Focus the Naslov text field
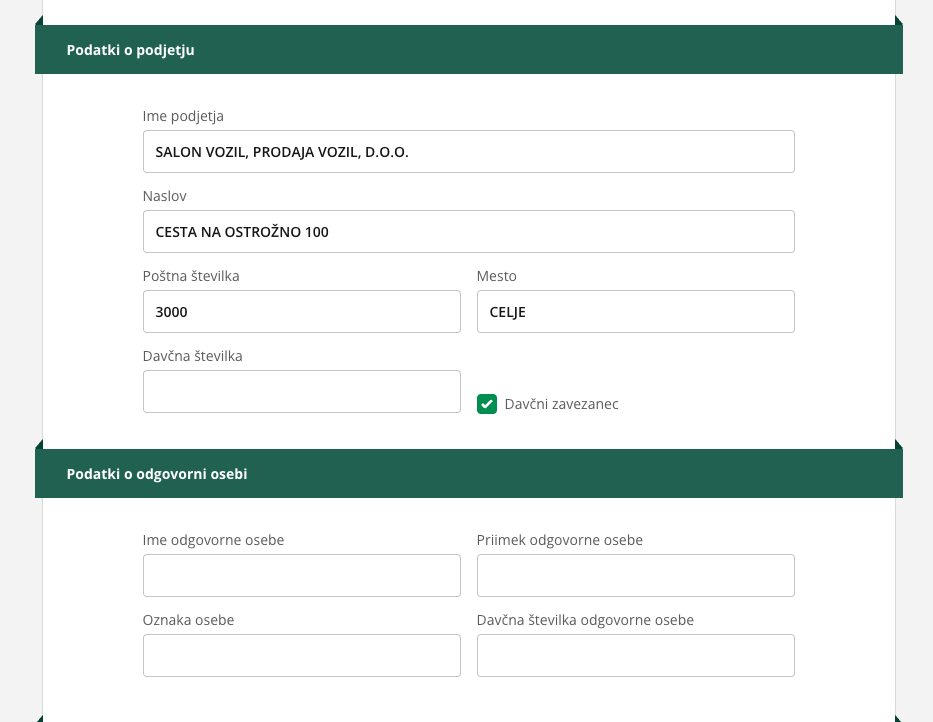The image size is (933, 722). click(x=468, y=232)
